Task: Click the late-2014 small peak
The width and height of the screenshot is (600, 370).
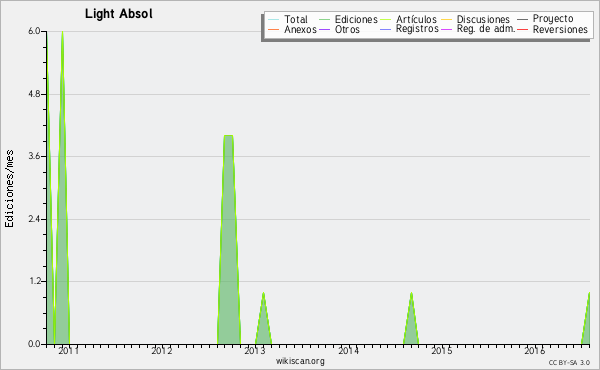Action: point(411,318)
